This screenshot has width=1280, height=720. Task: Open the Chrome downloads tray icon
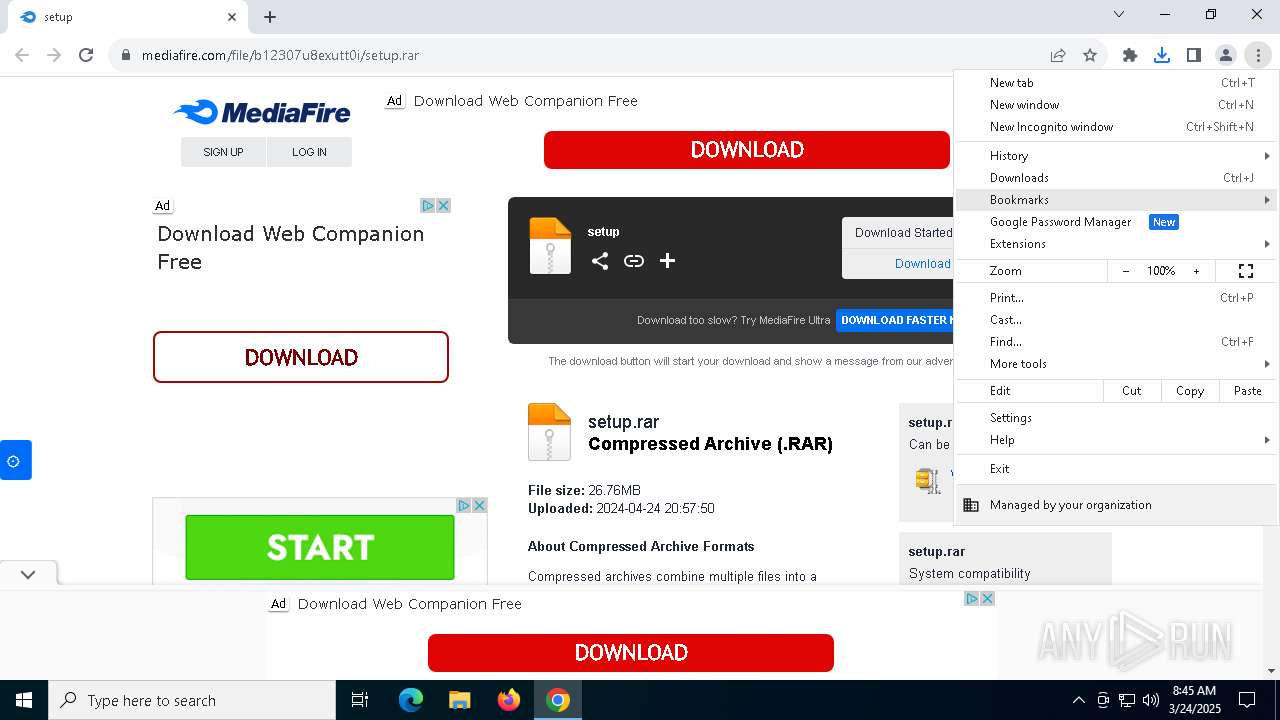point(1162,55)
